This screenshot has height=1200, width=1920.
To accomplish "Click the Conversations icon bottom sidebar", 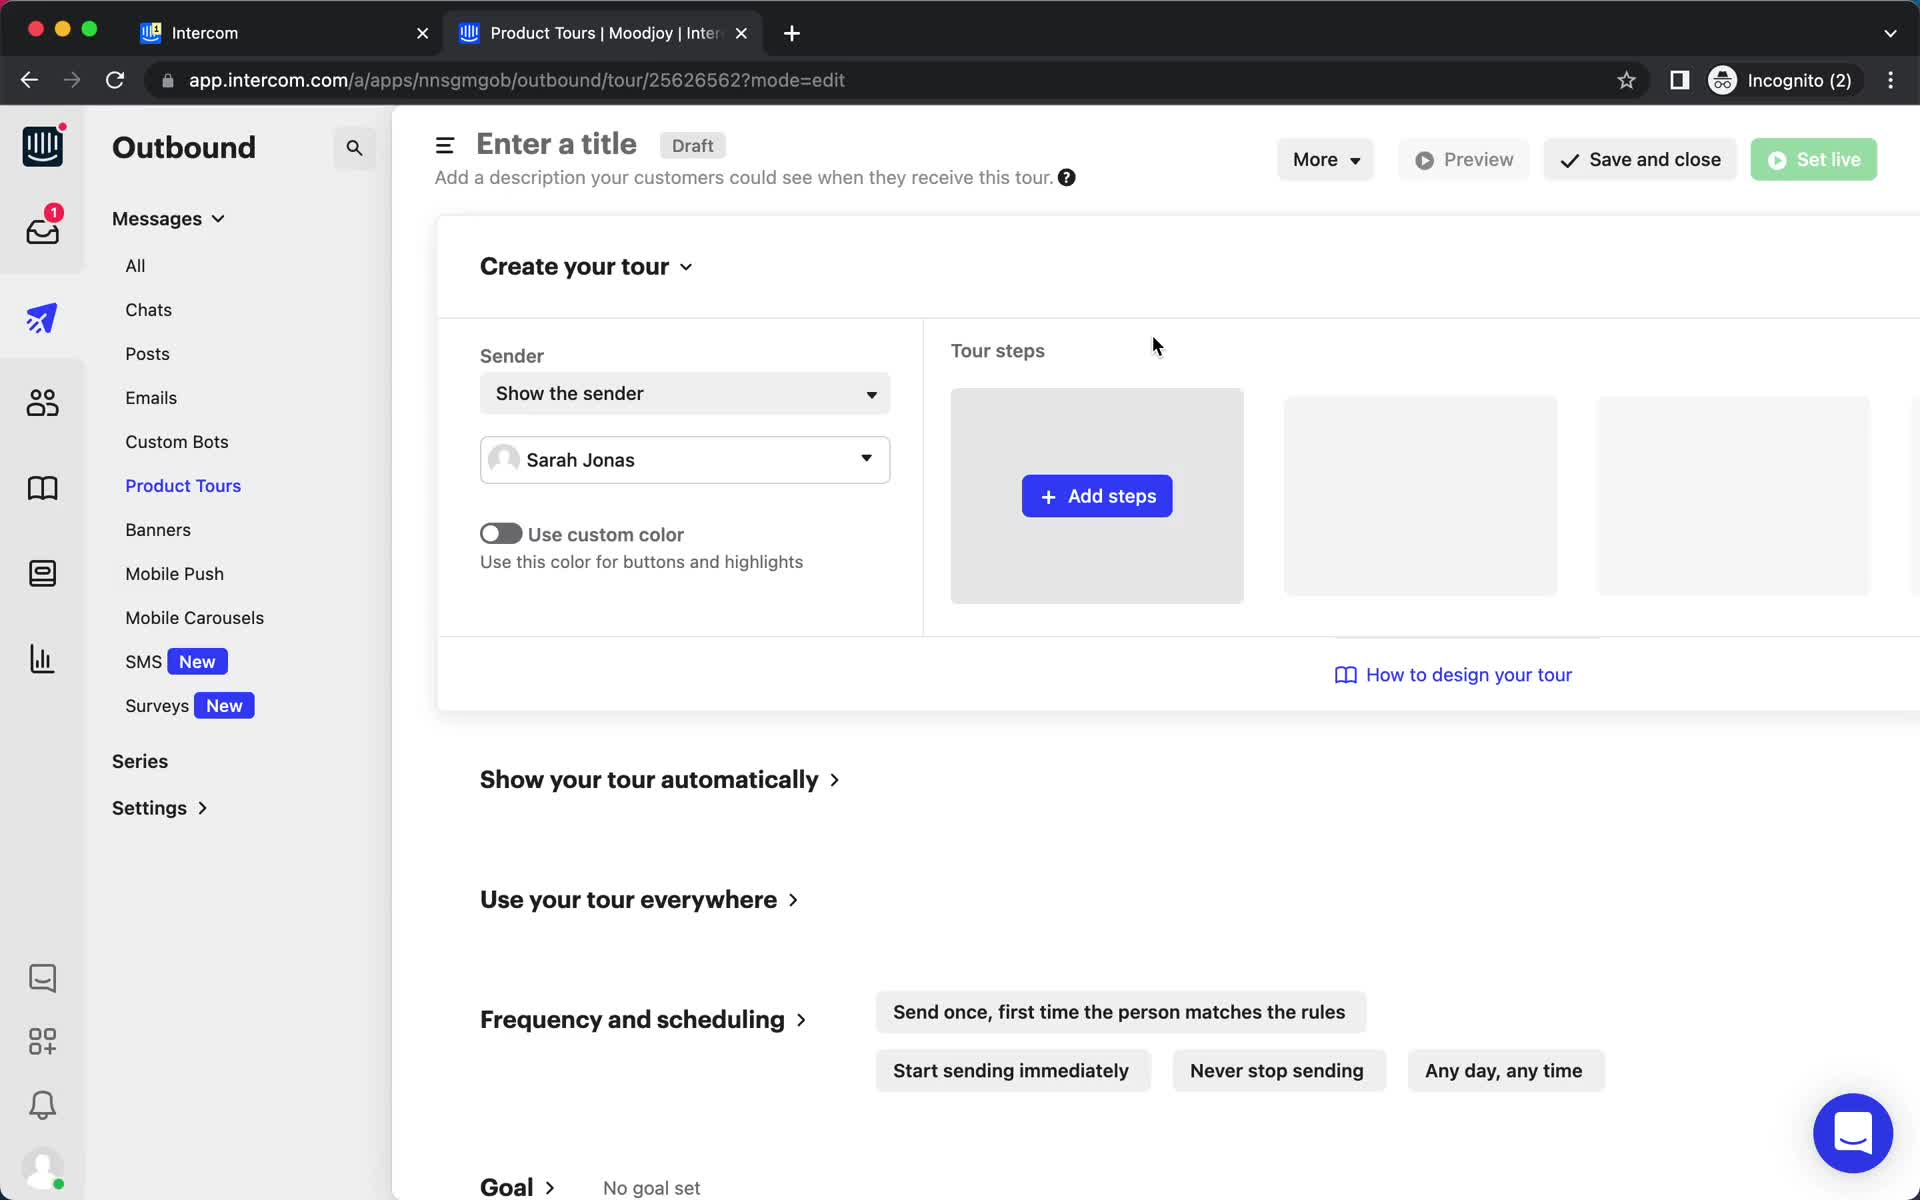I will coord(41,977).
